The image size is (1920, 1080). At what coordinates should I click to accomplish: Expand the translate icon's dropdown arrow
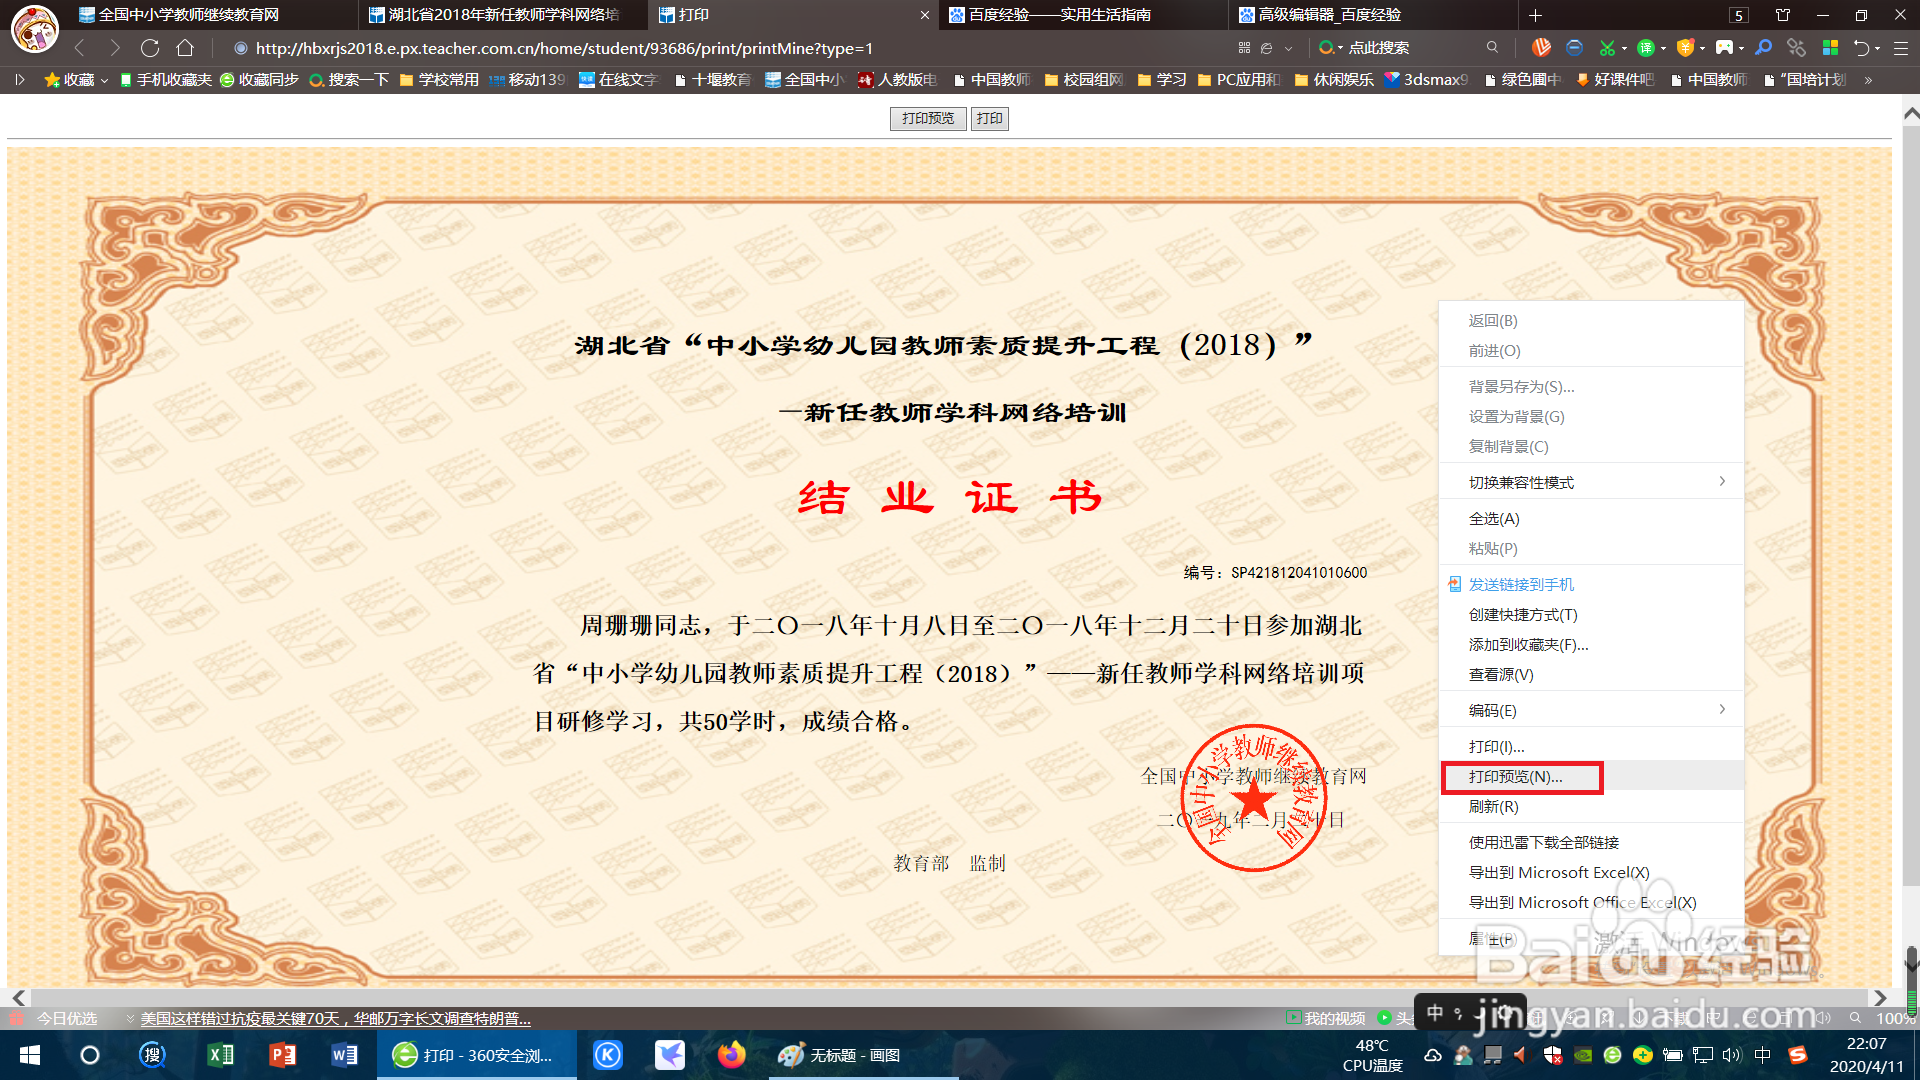tap(1663, 48)
